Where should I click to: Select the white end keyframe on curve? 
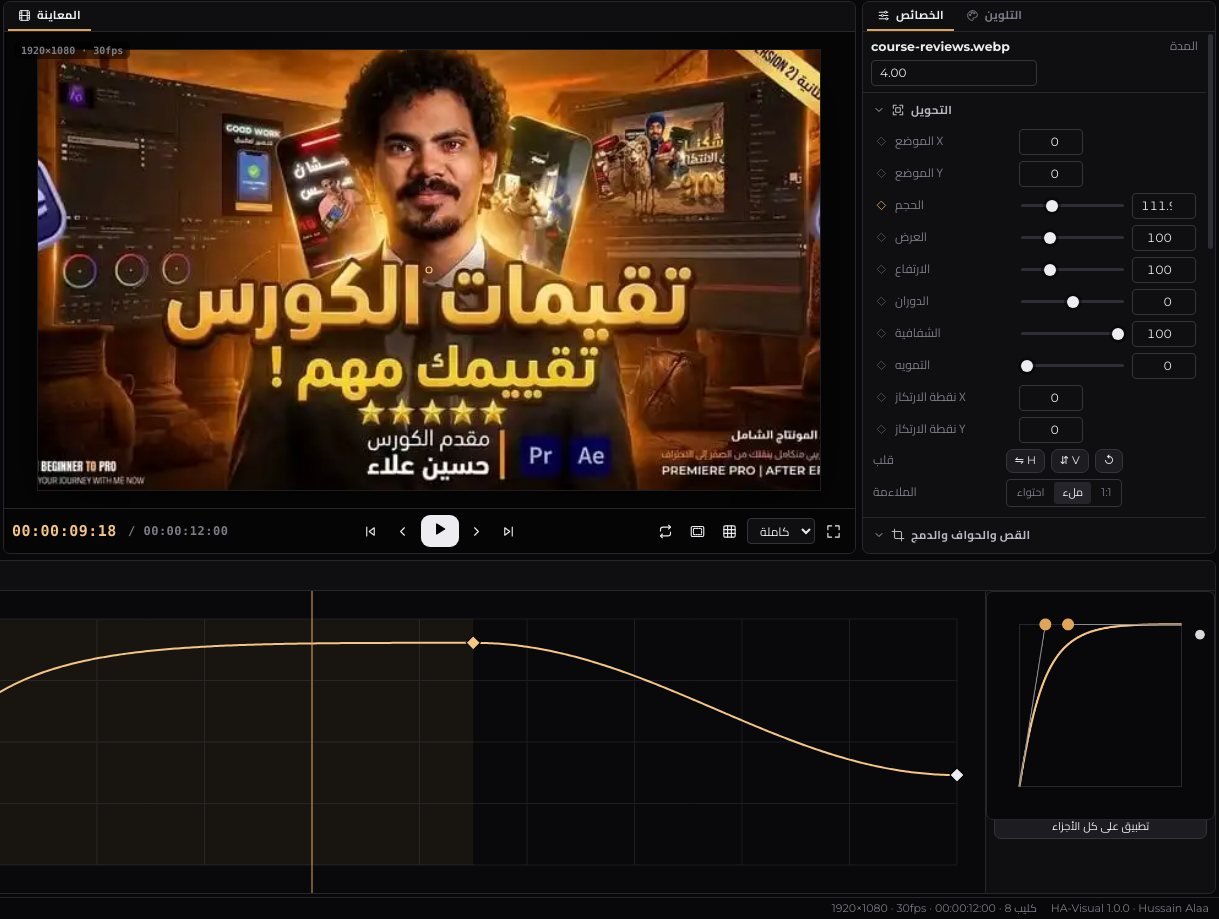click(957, 775)
